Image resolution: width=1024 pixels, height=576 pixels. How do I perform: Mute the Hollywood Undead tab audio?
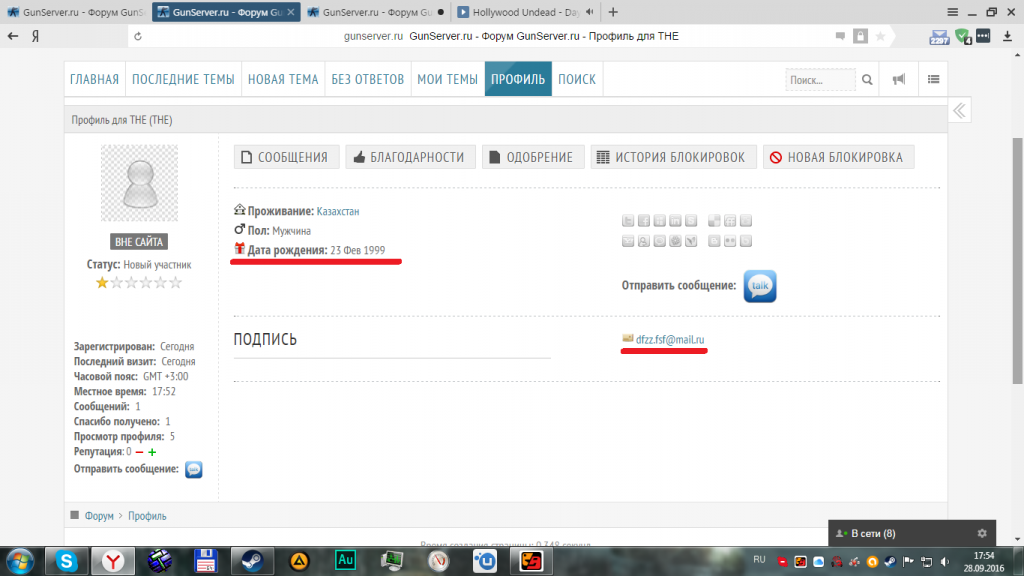pos(590,12)
